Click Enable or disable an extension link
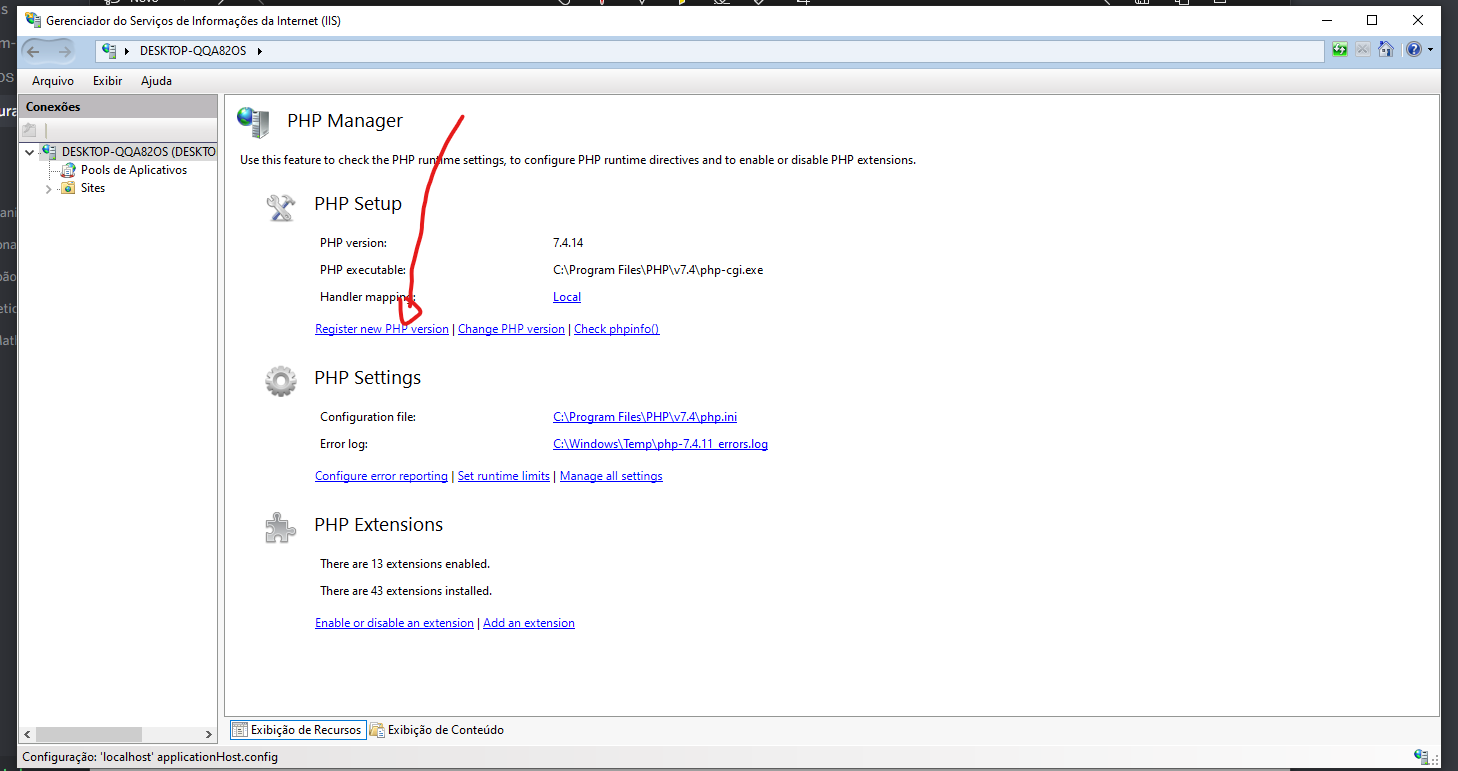Screen dimensions: 1458x771 [x=394, y=623]
